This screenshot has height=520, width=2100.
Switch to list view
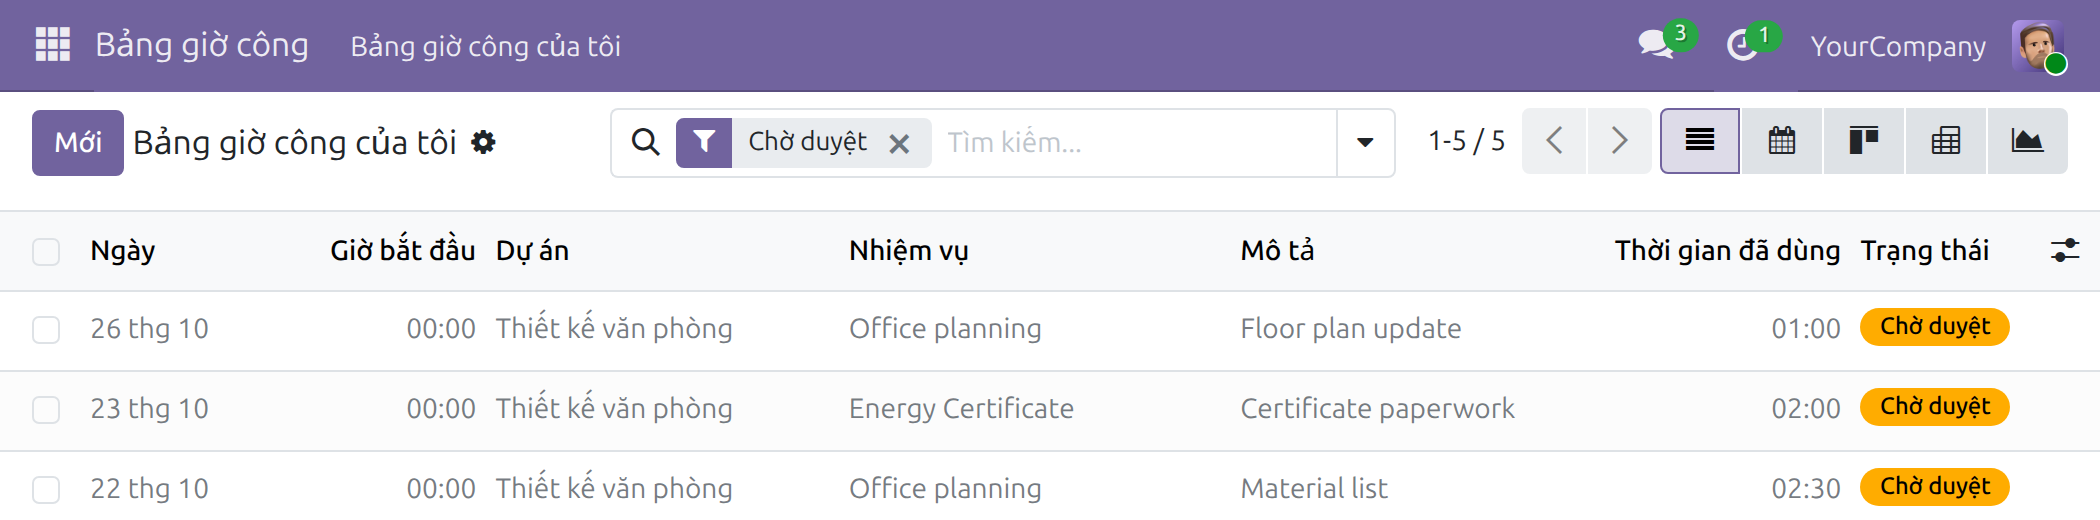click(x=1700, y=141)
